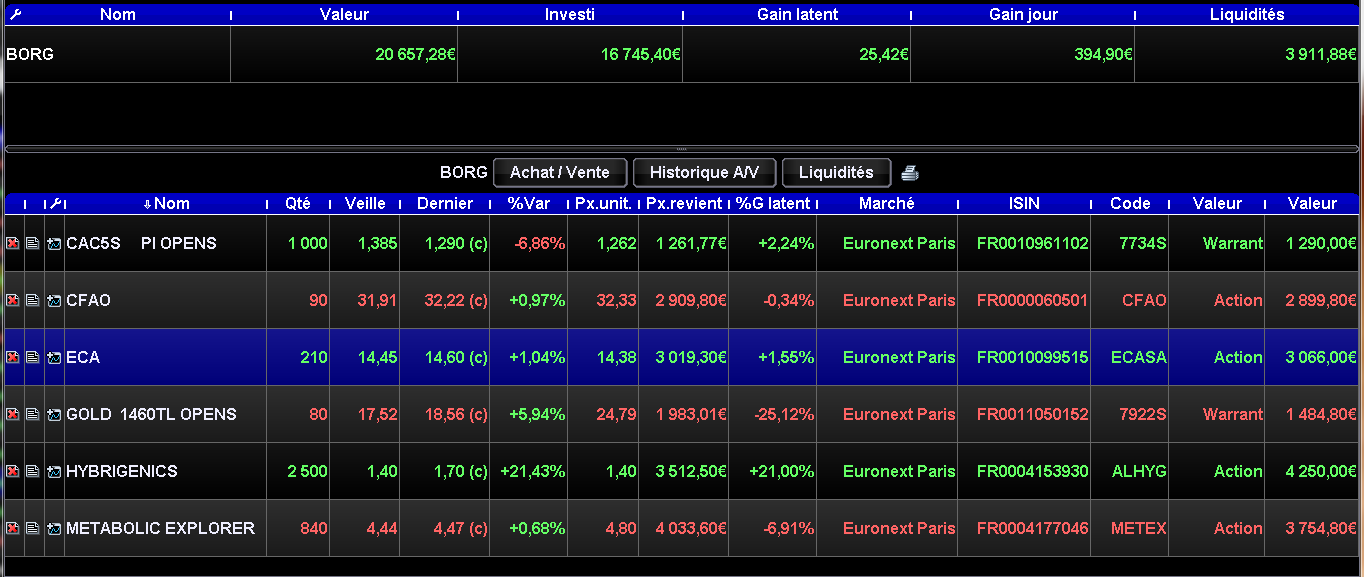Open the chart icon for GOLD 1460TL OPENS
The width and height of the screenshot is (1364, 577).
coord(54,414)
